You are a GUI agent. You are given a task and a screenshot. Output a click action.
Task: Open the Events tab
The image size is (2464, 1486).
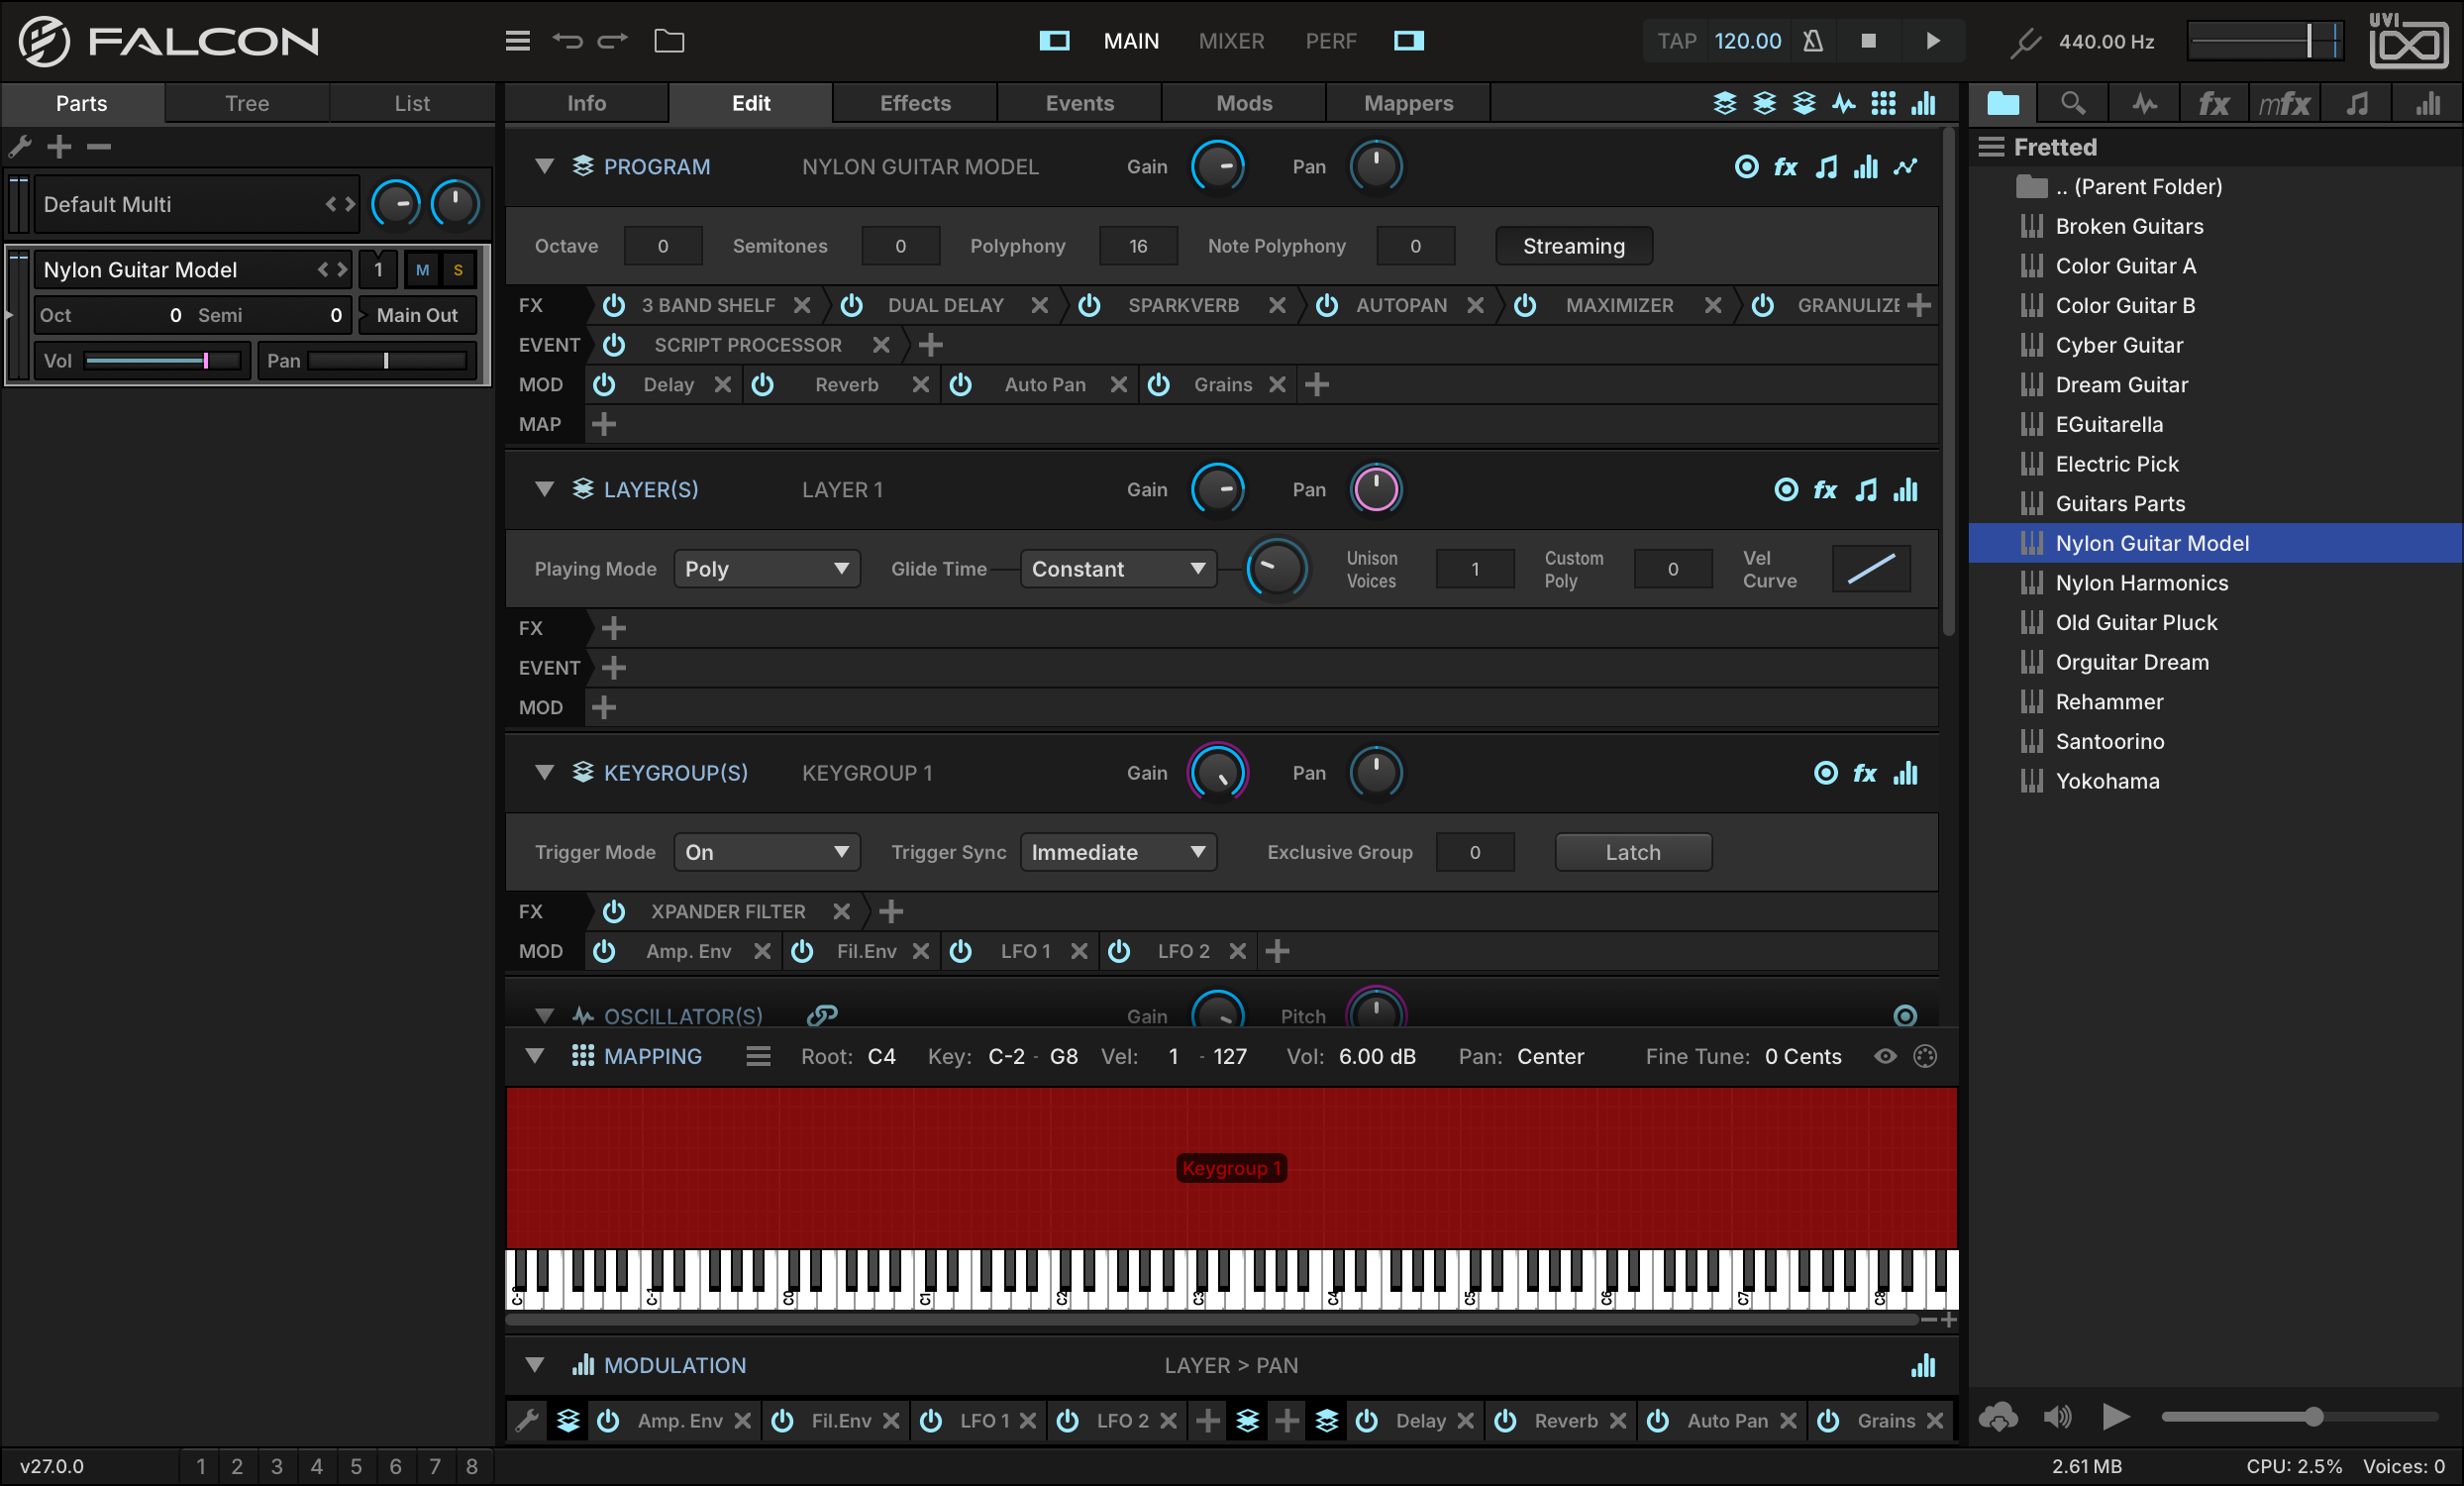coord(1079,103)
